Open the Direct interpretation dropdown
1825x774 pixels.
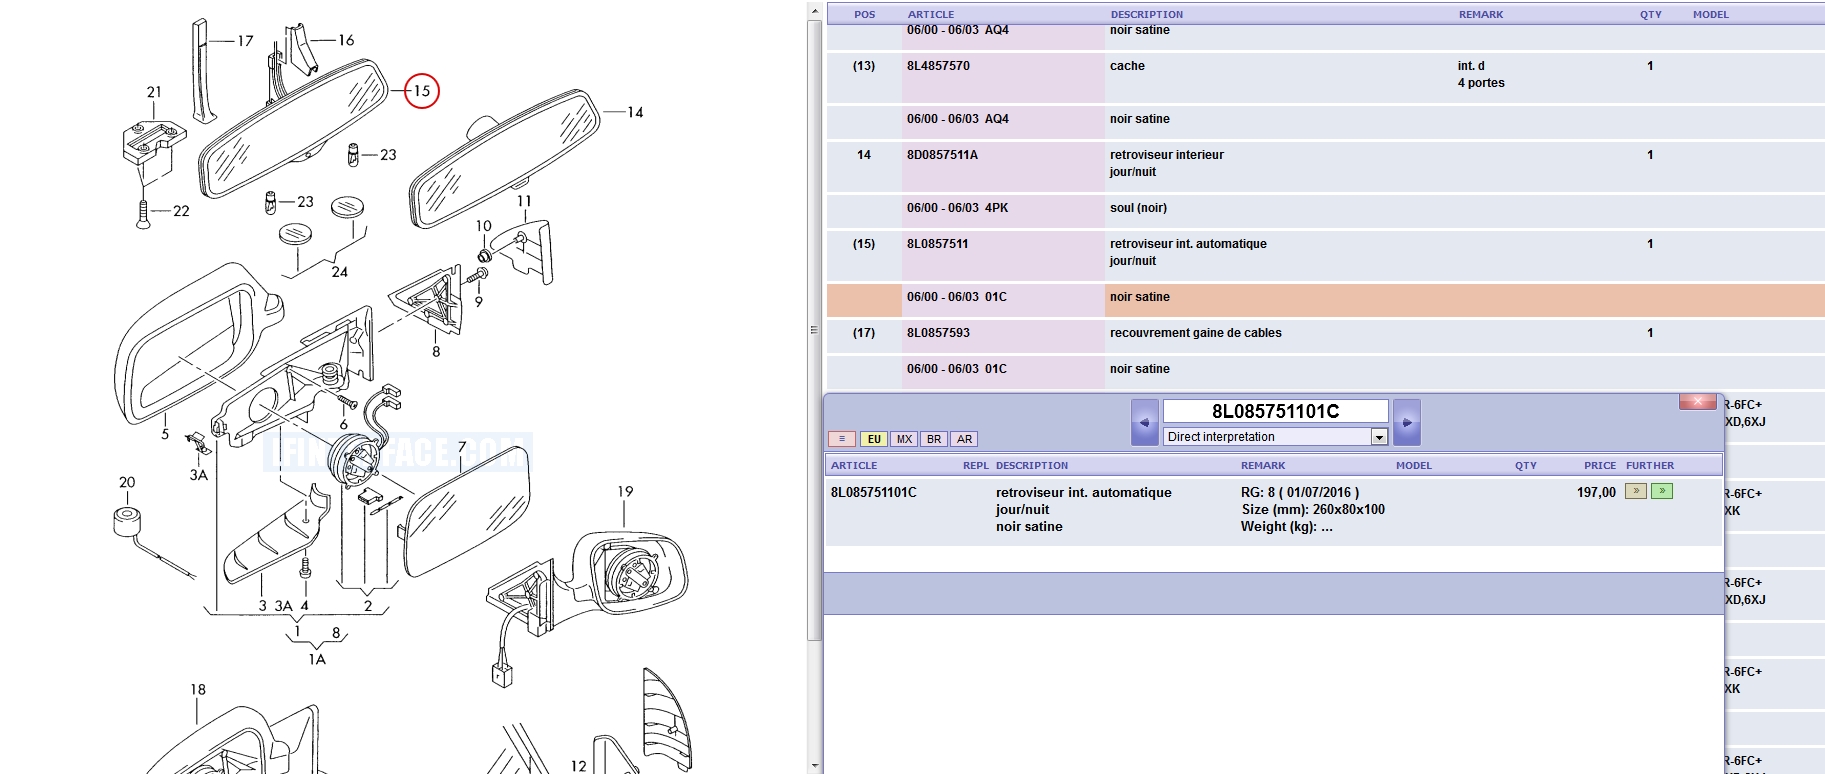(1379, 437)
